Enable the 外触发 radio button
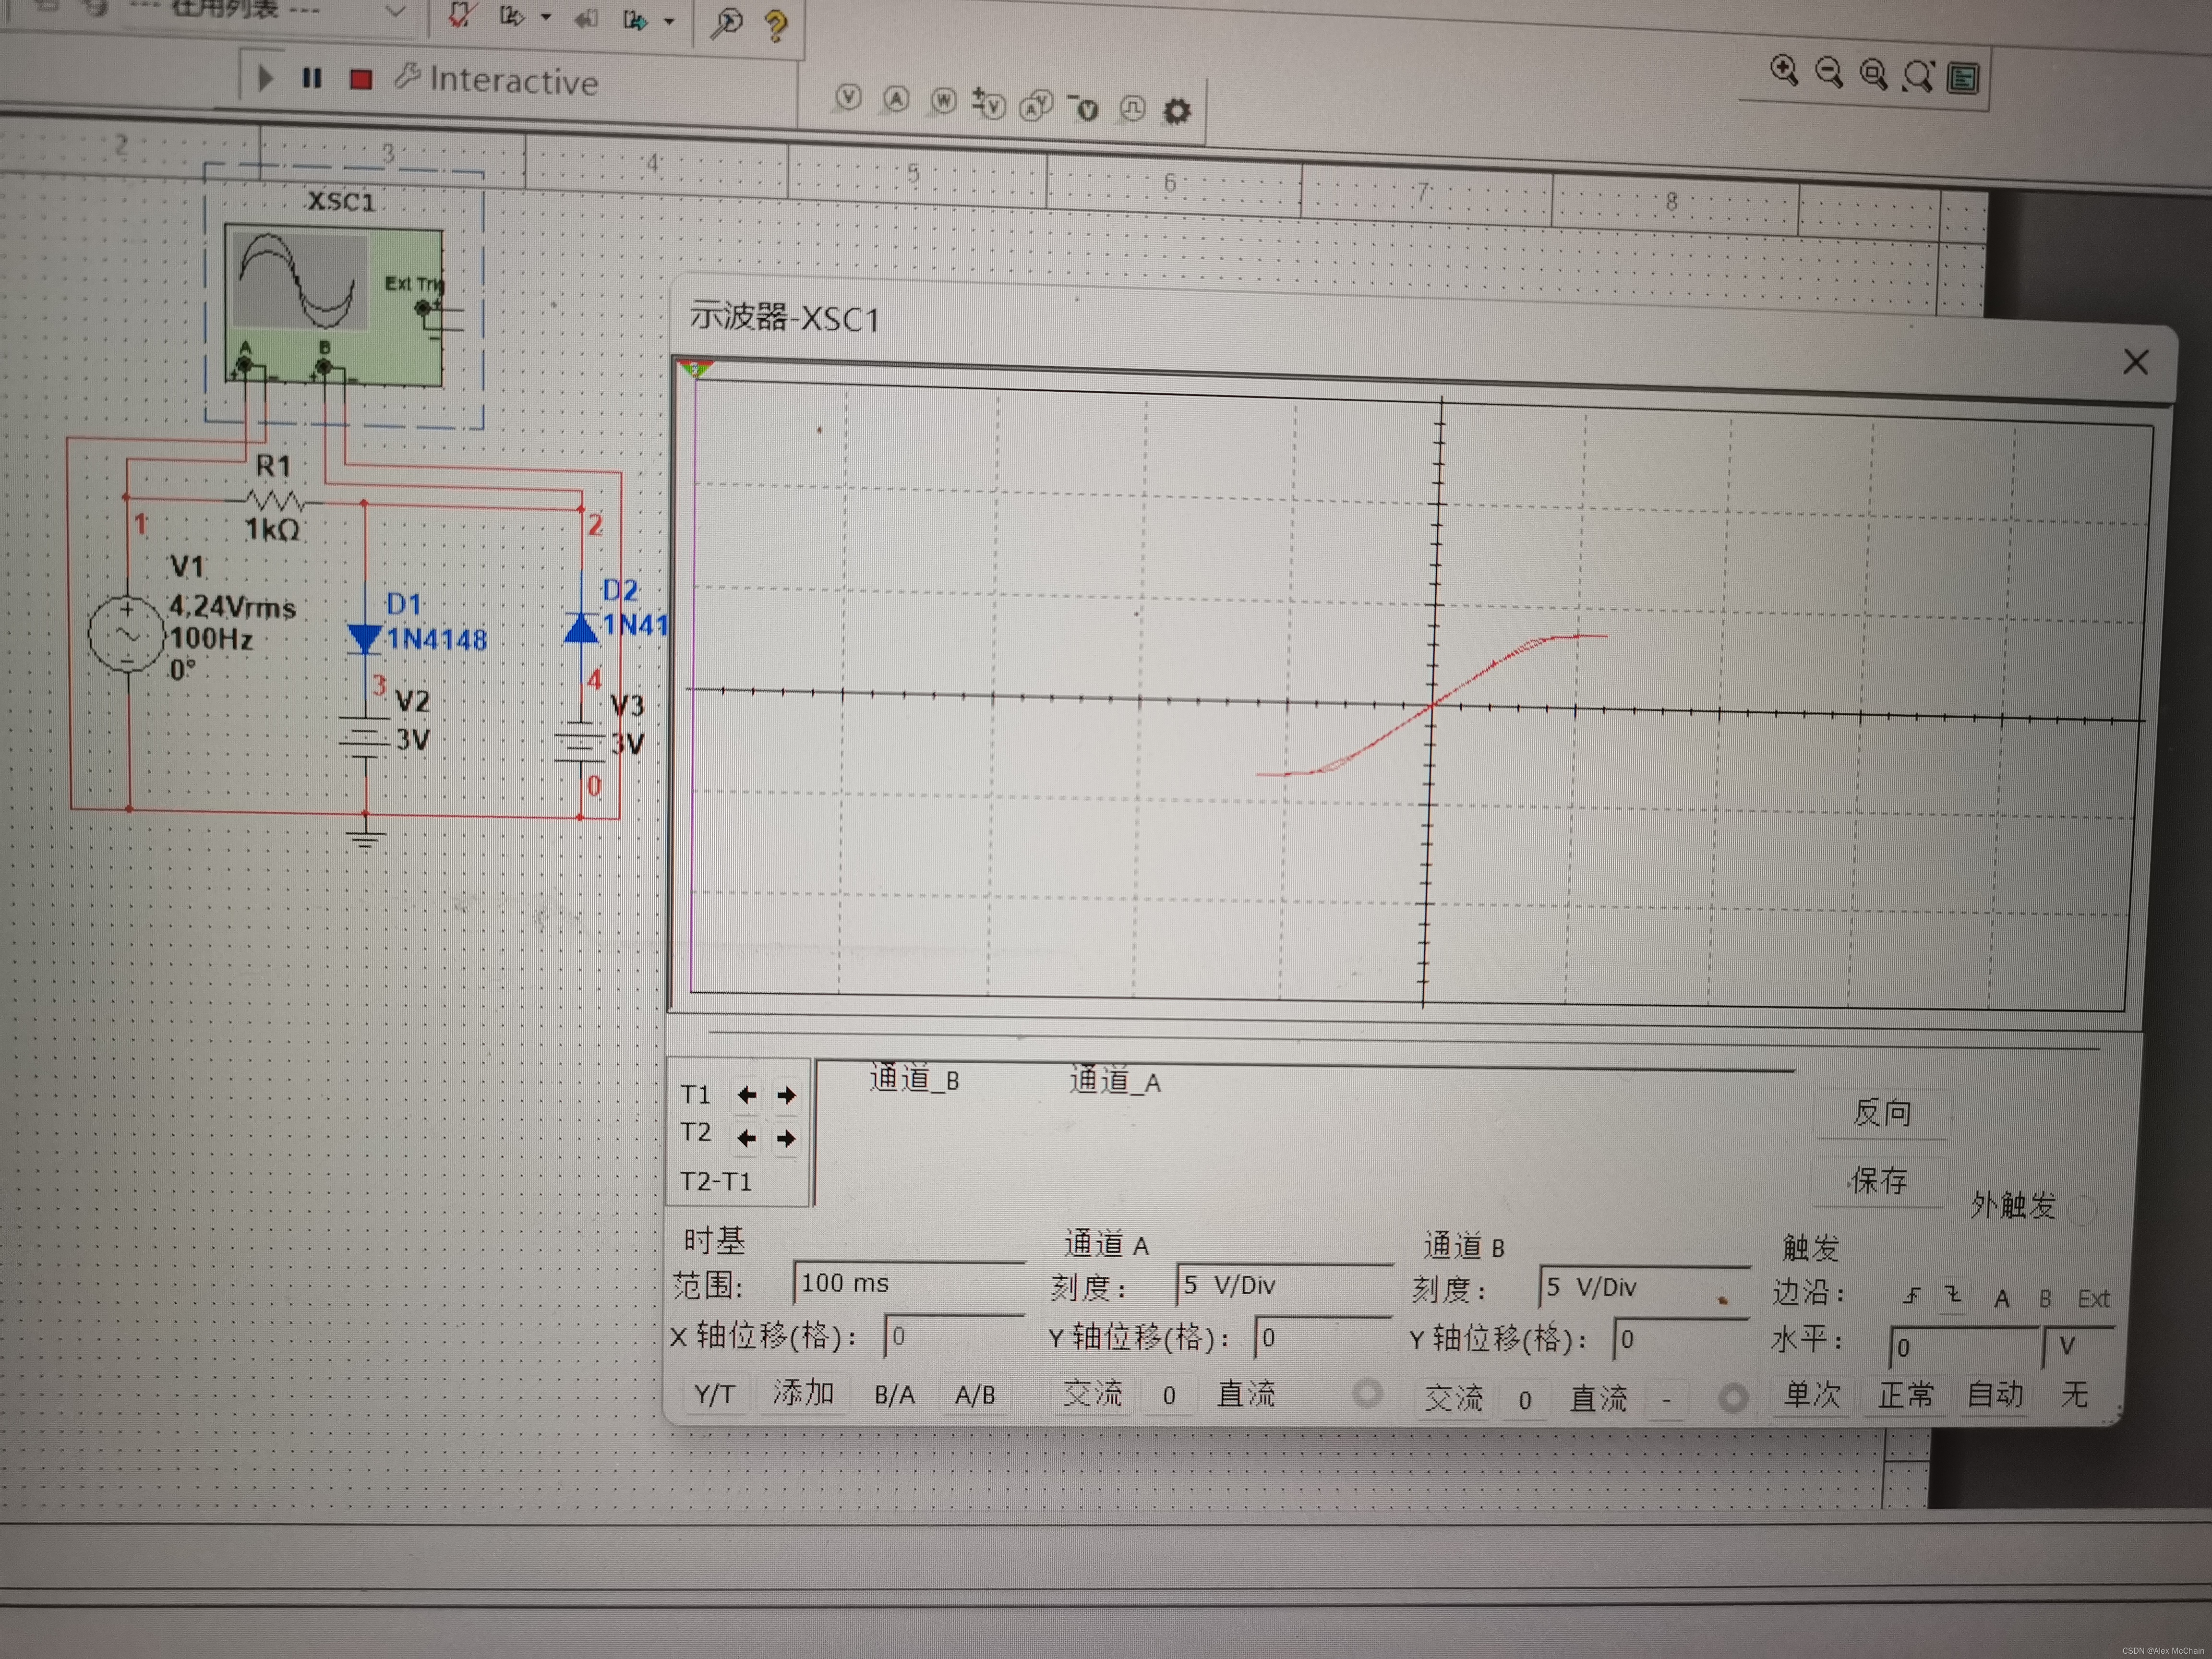The width and height of the screenshot is (2212, 1659). pyautogui.click(x=2082, y=1210)
